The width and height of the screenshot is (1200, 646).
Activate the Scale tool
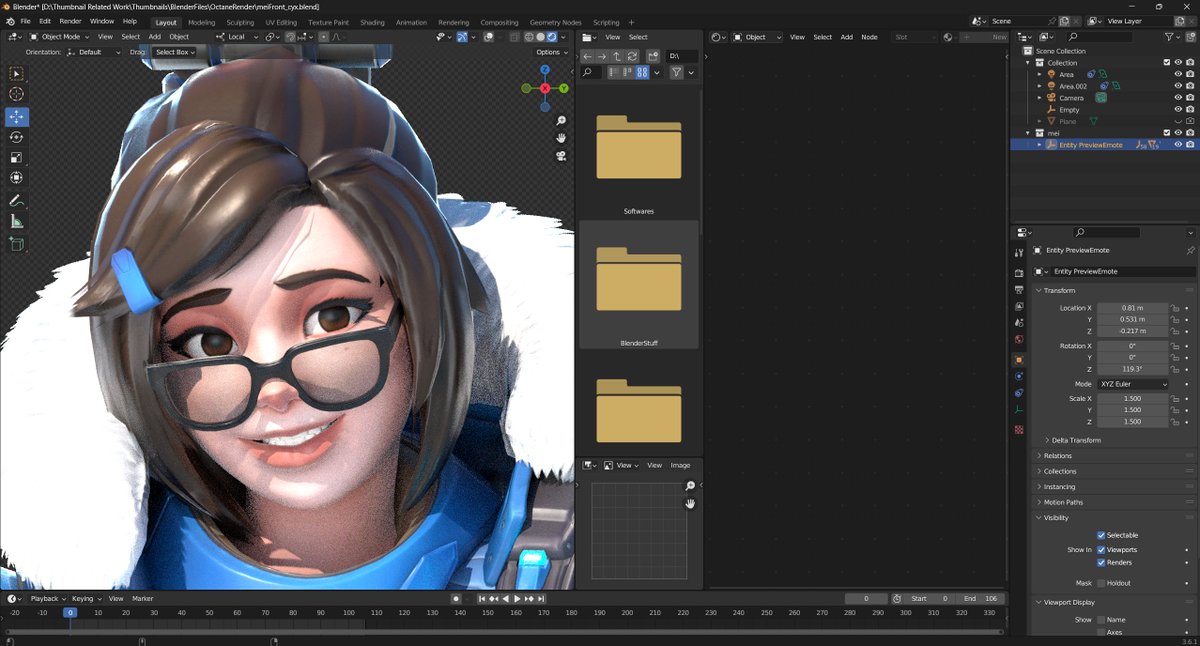tap(17, 158)
